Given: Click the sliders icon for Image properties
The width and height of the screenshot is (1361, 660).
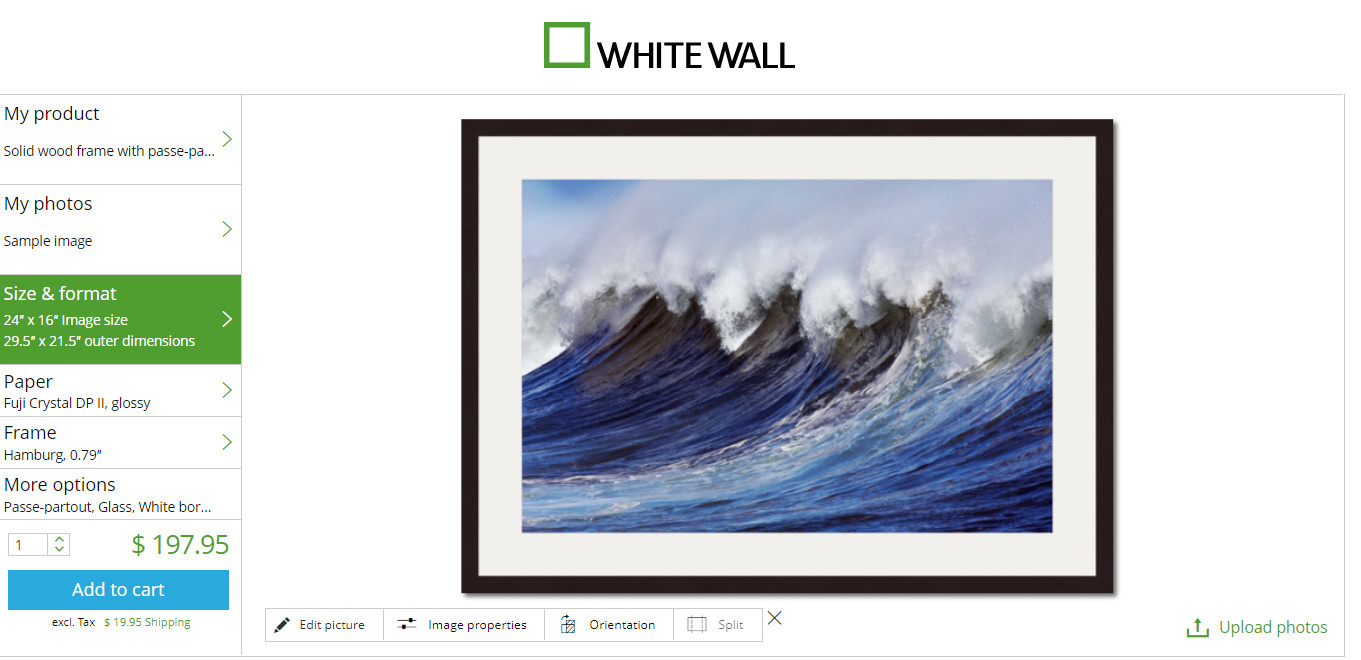Looking at the screenshot, I should 407,625.
